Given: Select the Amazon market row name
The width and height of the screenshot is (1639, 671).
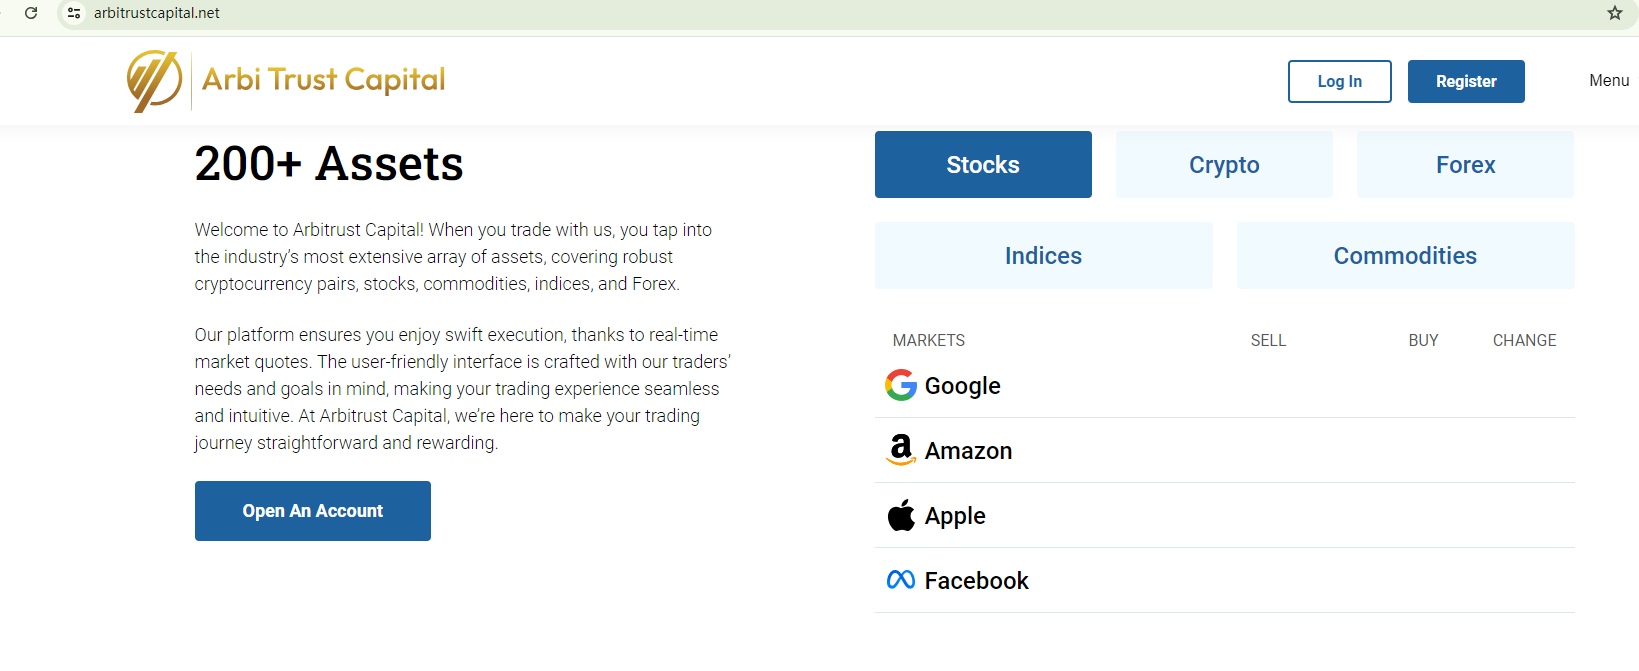Looking at the screenshot, I should tap(968, 451).
